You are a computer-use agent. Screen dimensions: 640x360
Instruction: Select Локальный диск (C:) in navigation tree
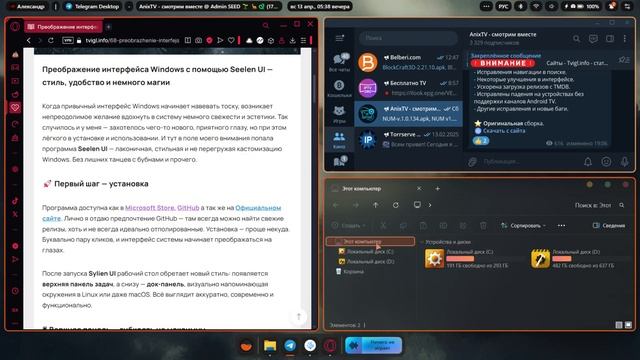click(x=367, y=252)
